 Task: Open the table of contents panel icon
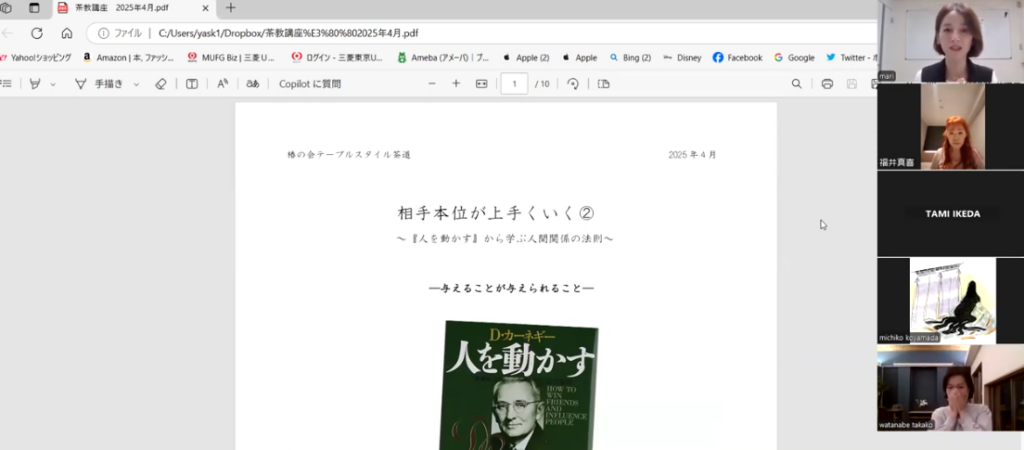[6, 84]
